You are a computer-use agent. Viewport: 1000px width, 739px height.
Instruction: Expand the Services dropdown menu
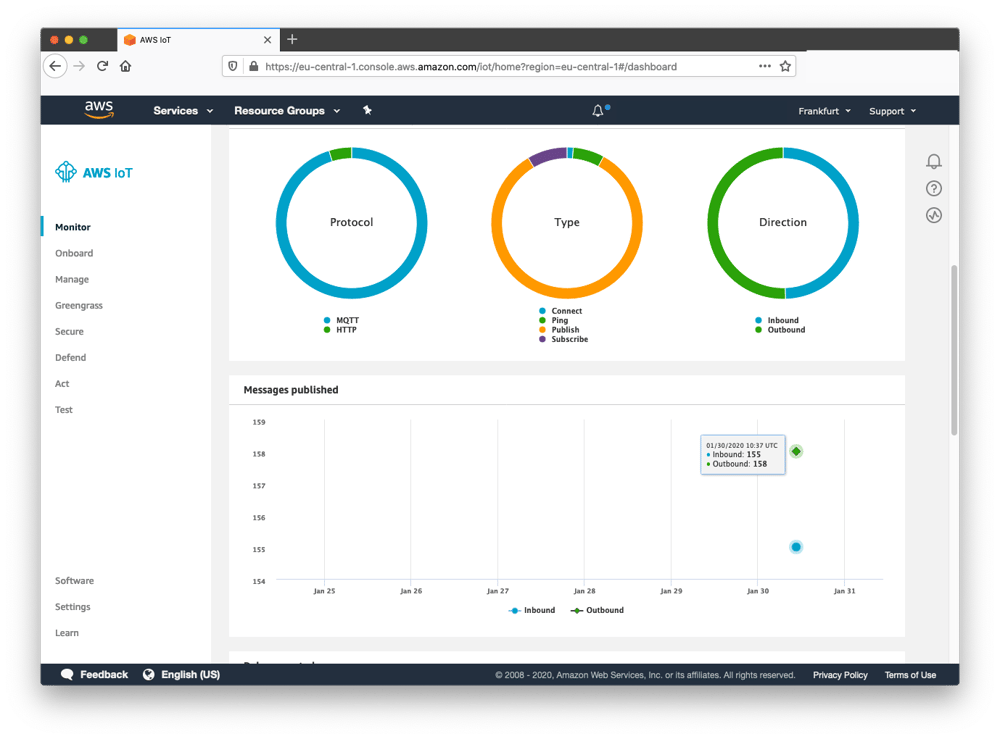coord(183,110)
